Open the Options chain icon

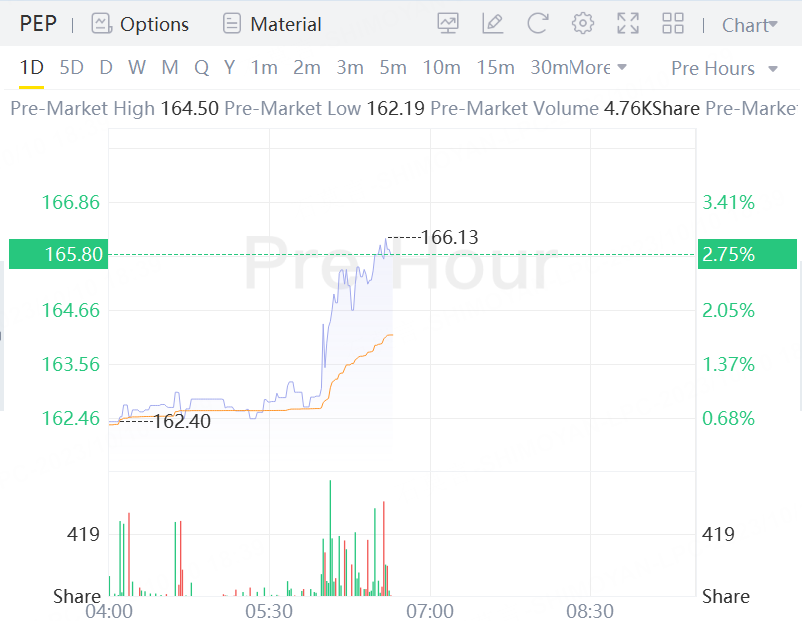click(x=101, y=24)
